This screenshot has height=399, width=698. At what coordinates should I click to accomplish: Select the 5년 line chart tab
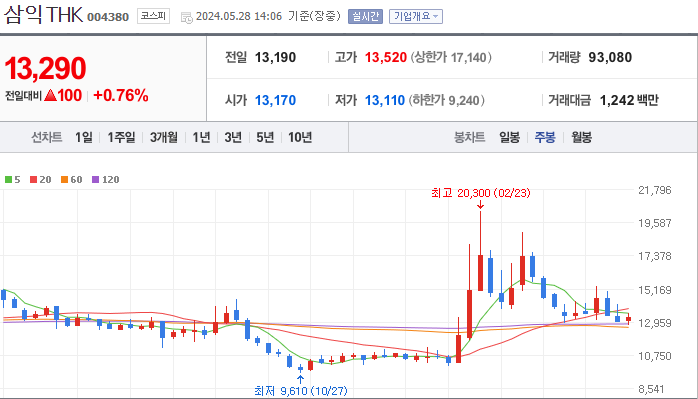point(265,138)
